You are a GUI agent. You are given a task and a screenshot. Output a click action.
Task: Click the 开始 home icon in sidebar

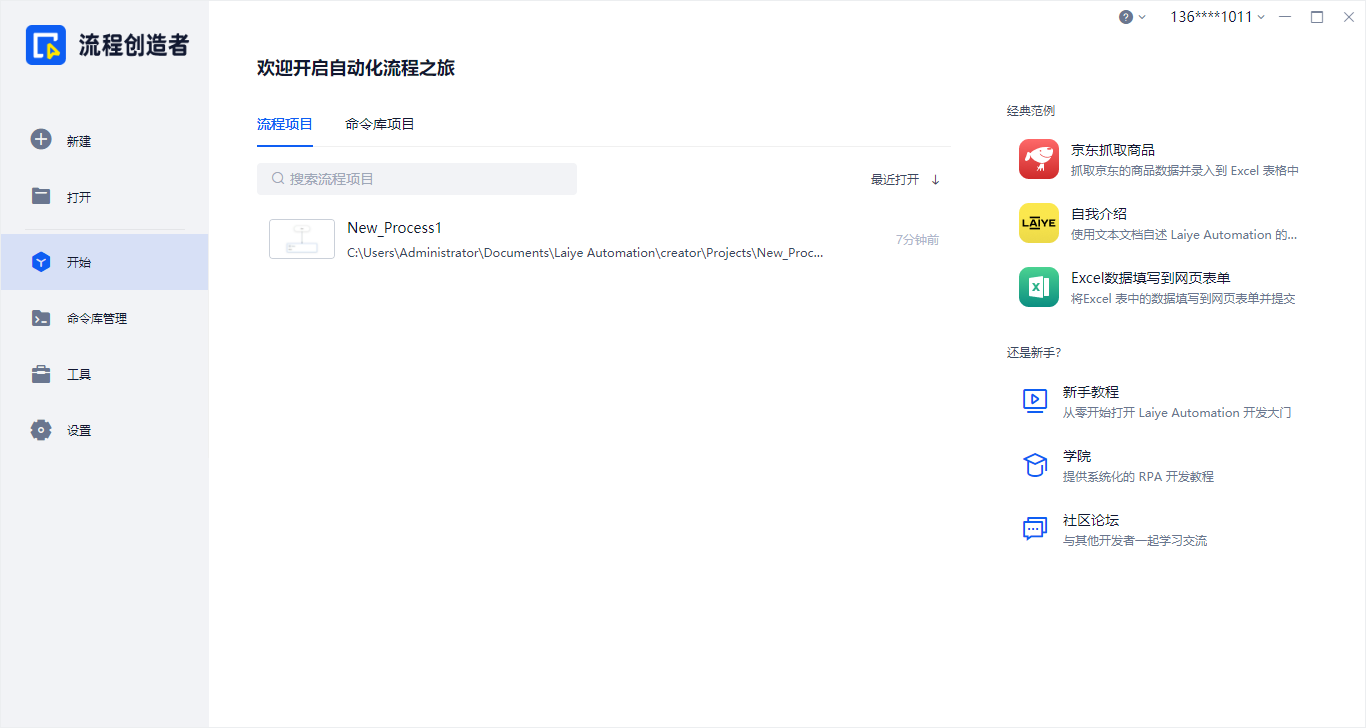[40, 261]
